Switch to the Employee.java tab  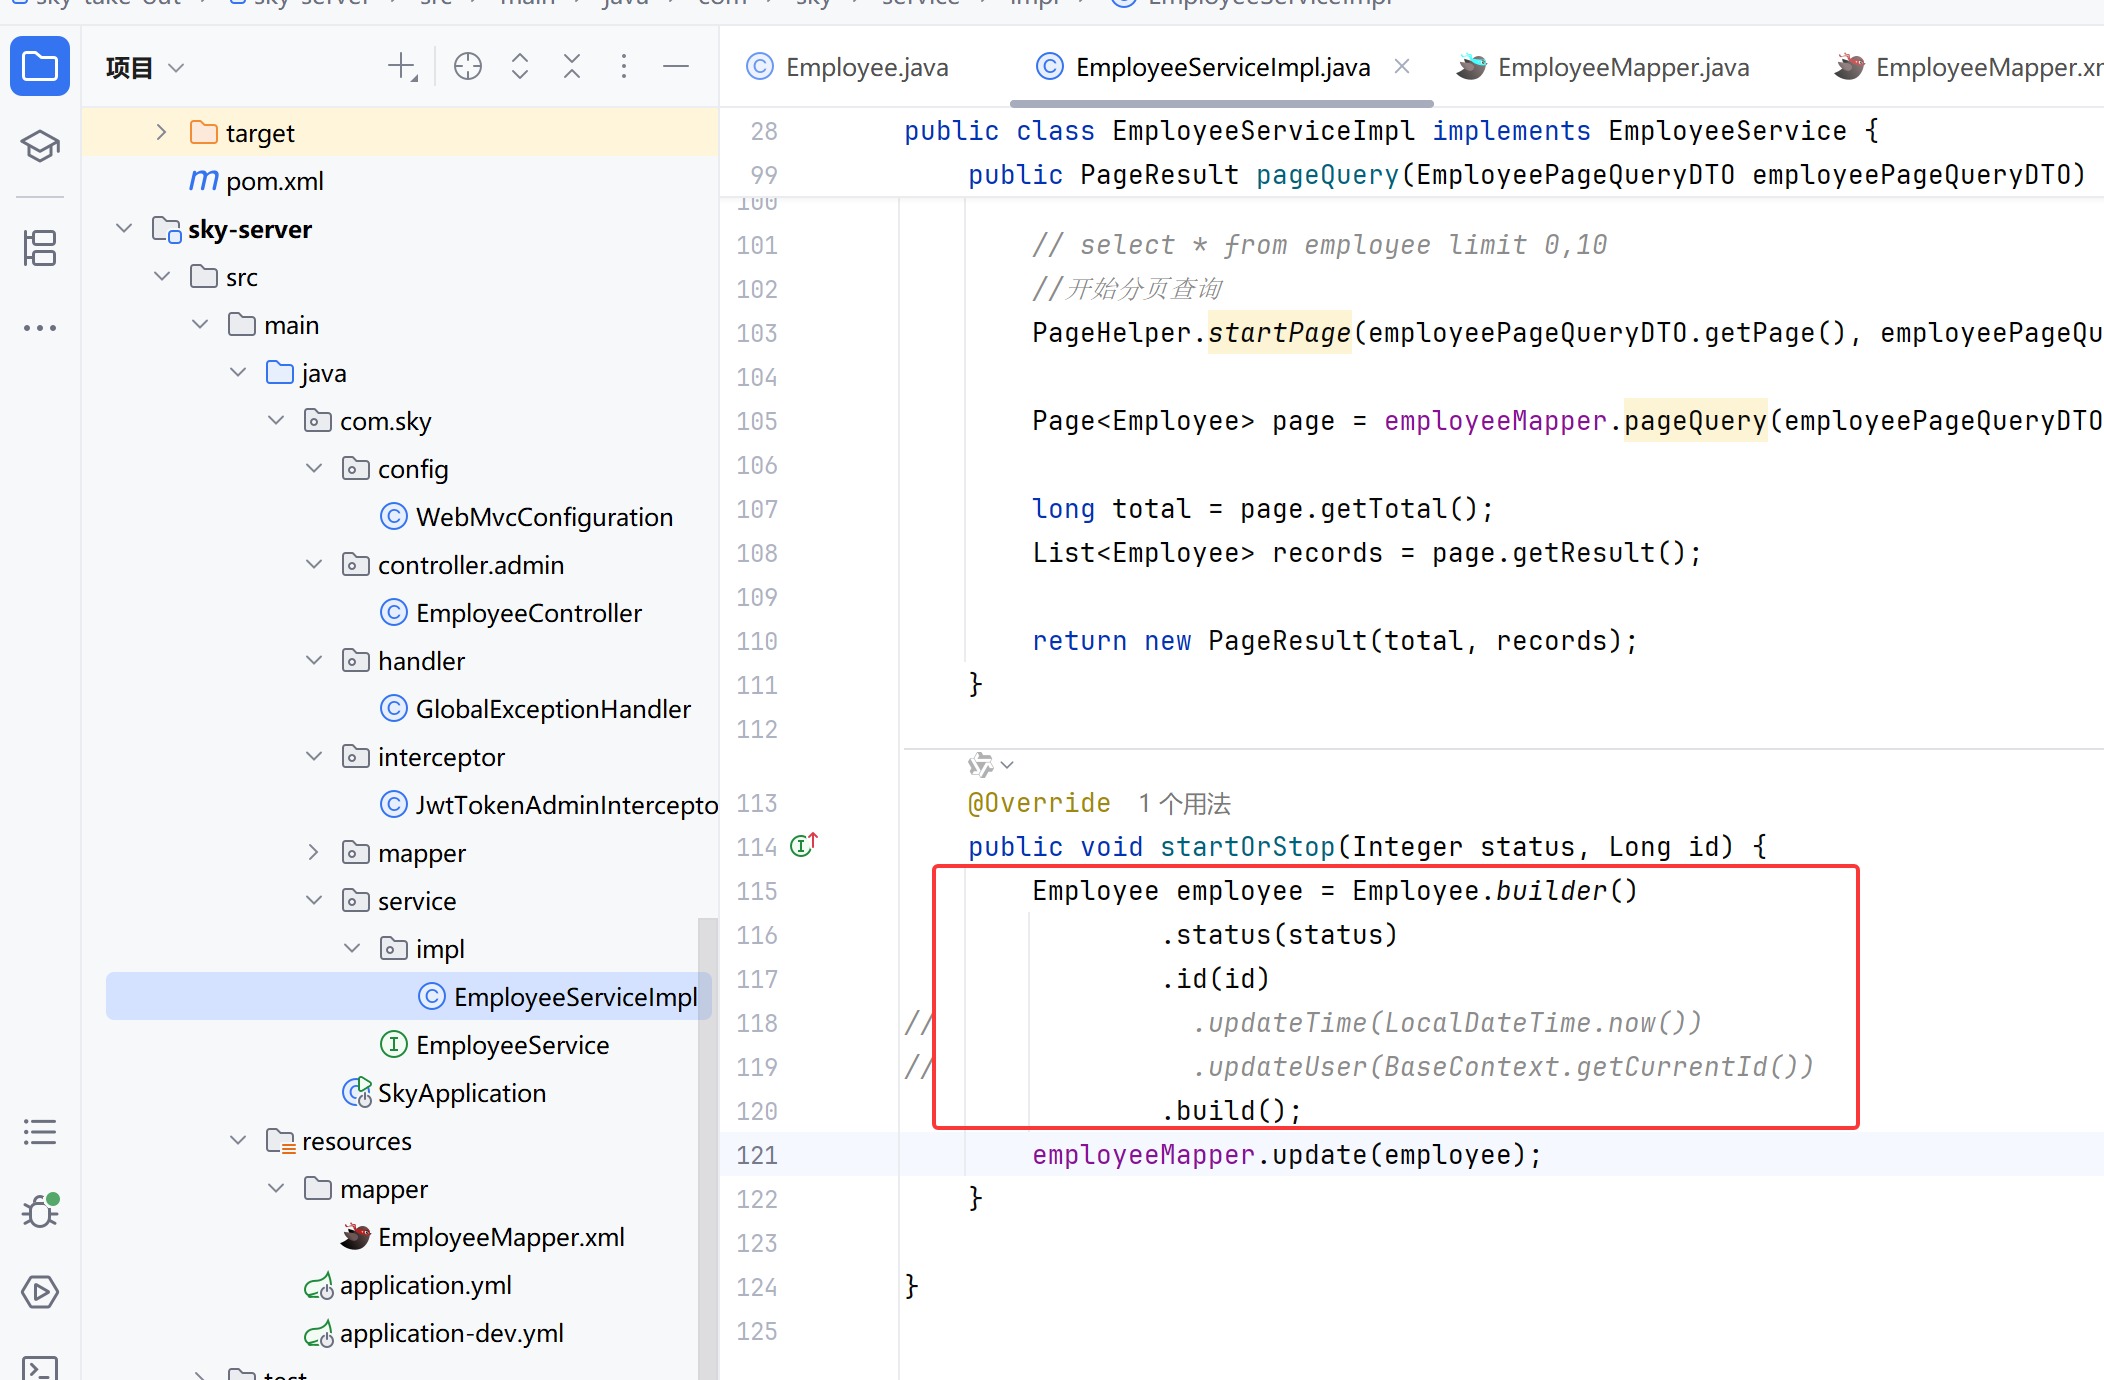[848, 67]
